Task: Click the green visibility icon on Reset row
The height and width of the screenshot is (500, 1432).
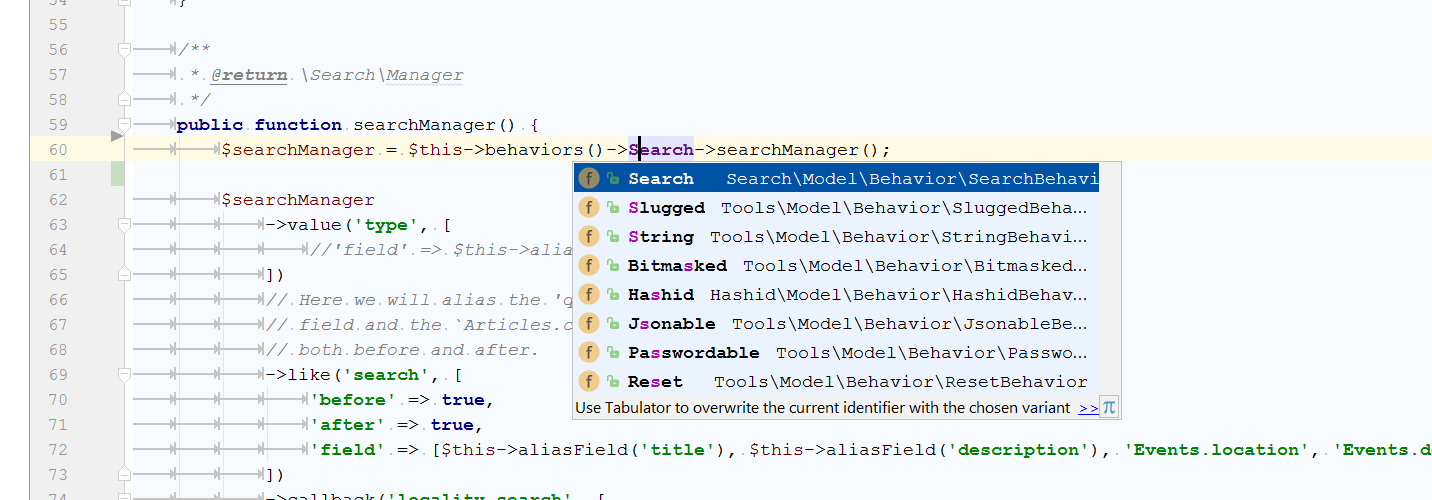Action: (x=612, y=382)
